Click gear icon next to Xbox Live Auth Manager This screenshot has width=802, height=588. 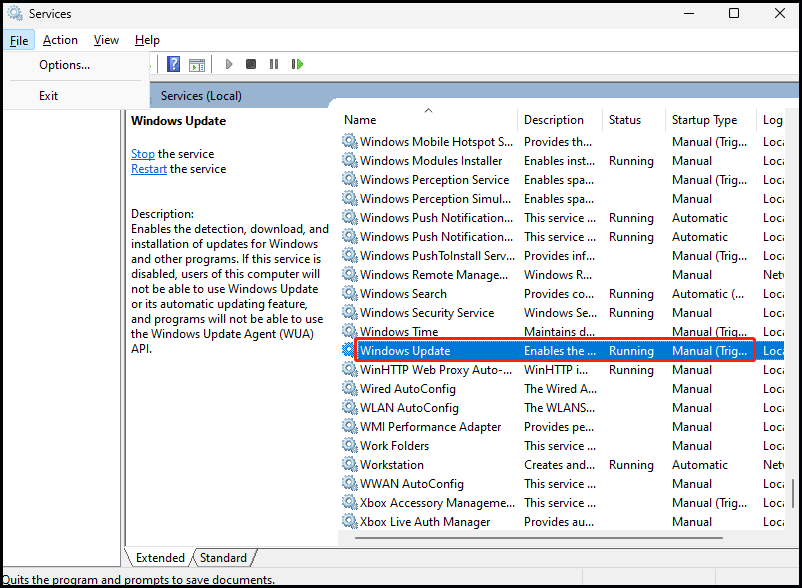click(350, 521)
